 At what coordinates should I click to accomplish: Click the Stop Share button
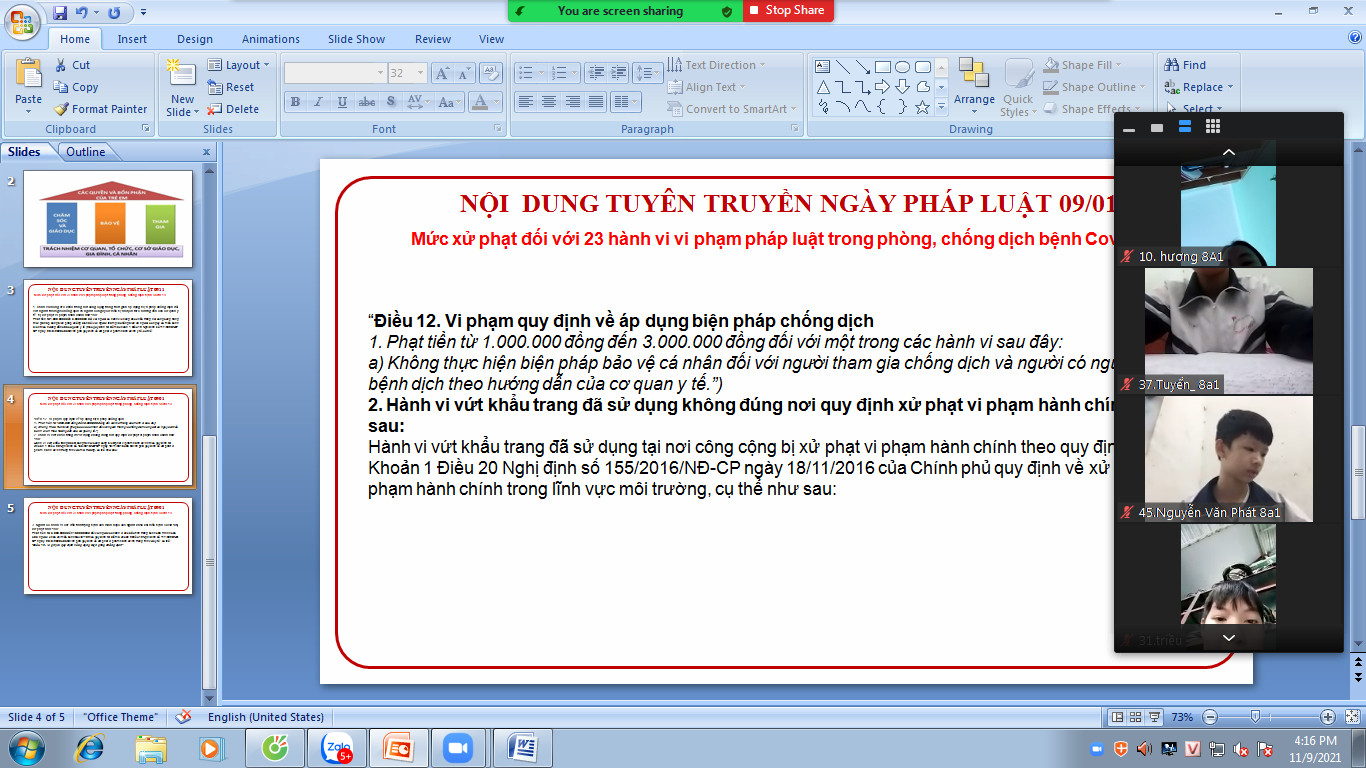pyautogui.click(x=788, y=10)
